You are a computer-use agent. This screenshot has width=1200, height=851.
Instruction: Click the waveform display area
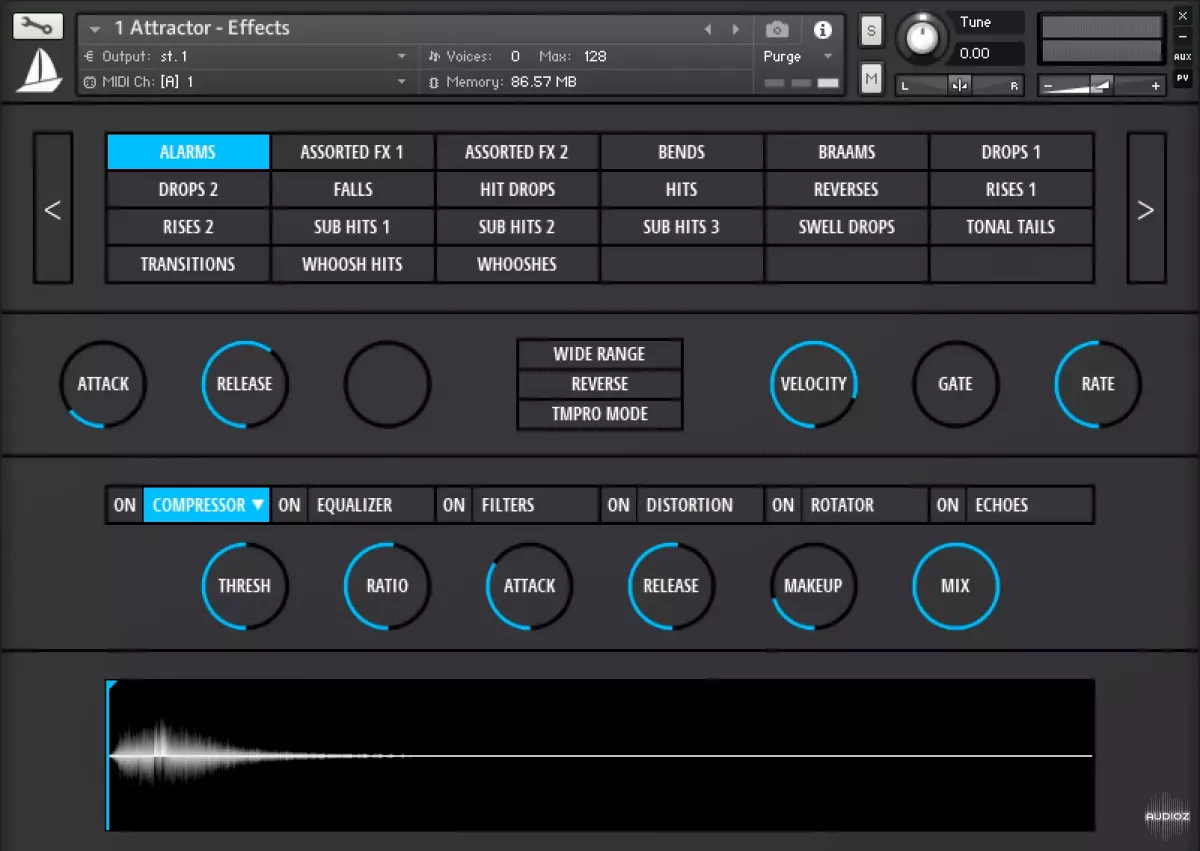point(600,755)
